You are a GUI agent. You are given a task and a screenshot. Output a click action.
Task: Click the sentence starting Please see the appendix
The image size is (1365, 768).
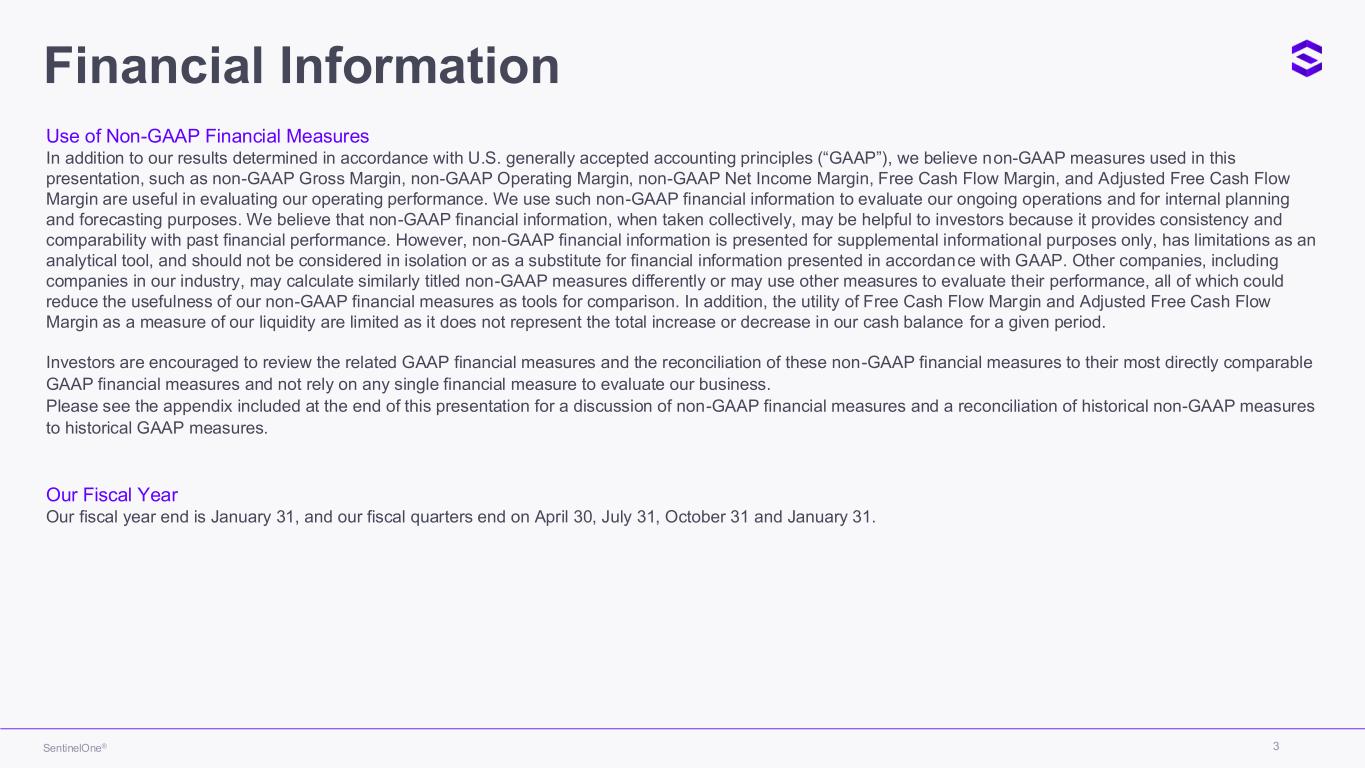[680, 417]
